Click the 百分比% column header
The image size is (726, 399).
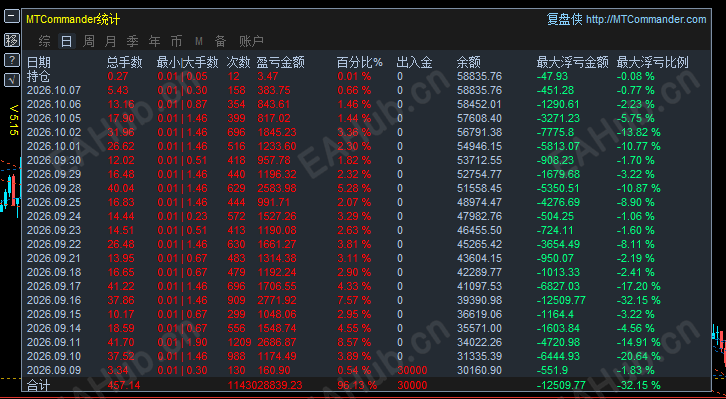[x=360, y=62]
